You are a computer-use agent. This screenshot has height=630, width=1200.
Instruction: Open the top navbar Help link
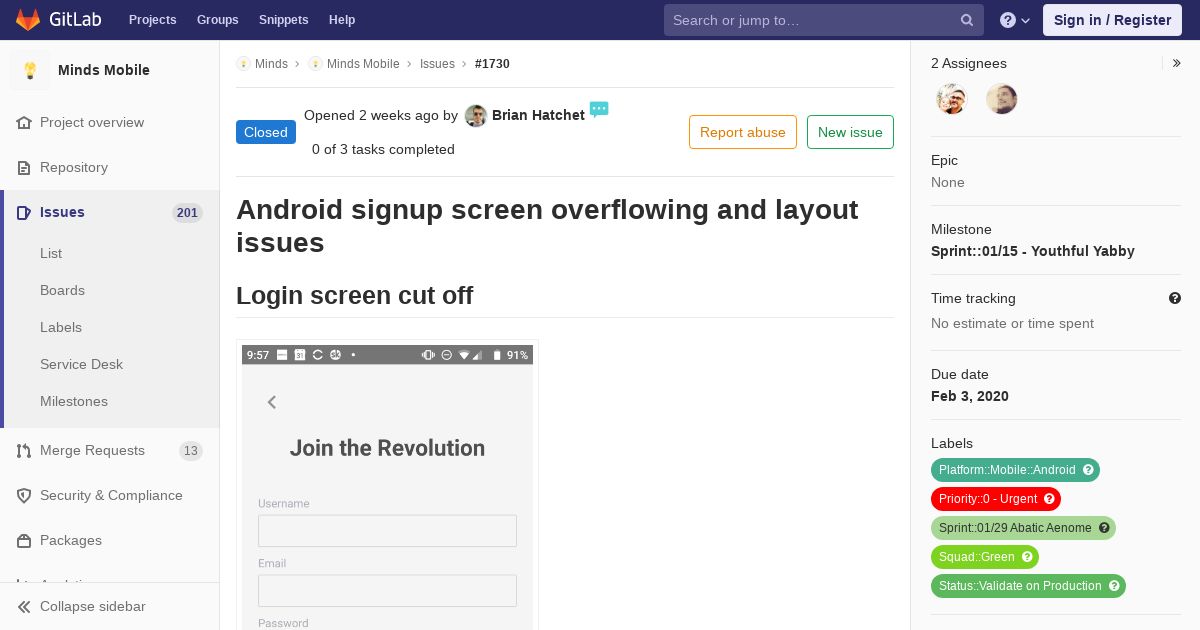(x=342, y=20)
